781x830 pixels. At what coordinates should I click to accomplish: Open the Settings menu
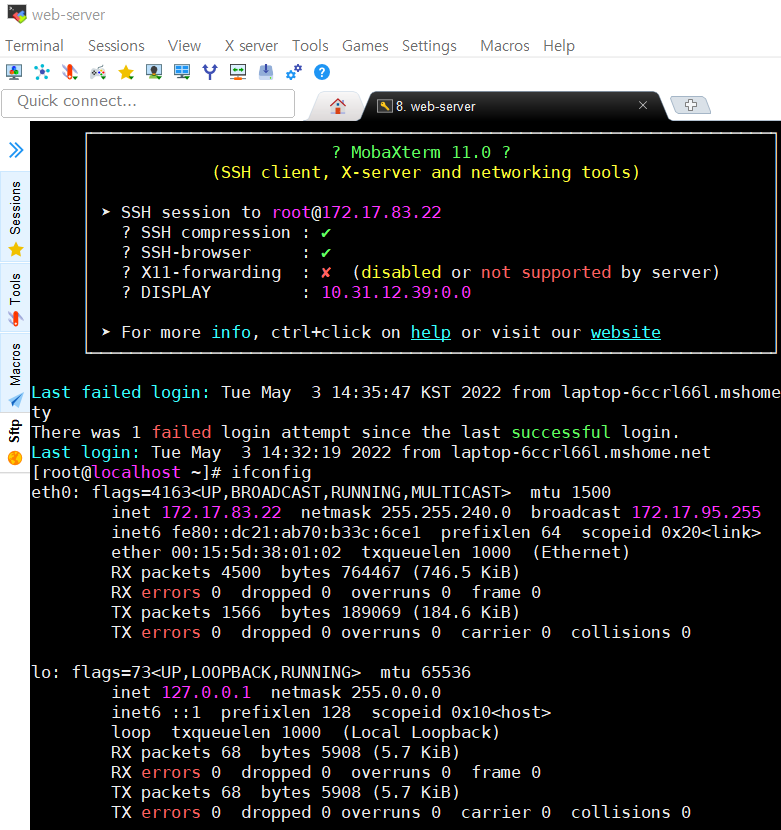(429, 46)
